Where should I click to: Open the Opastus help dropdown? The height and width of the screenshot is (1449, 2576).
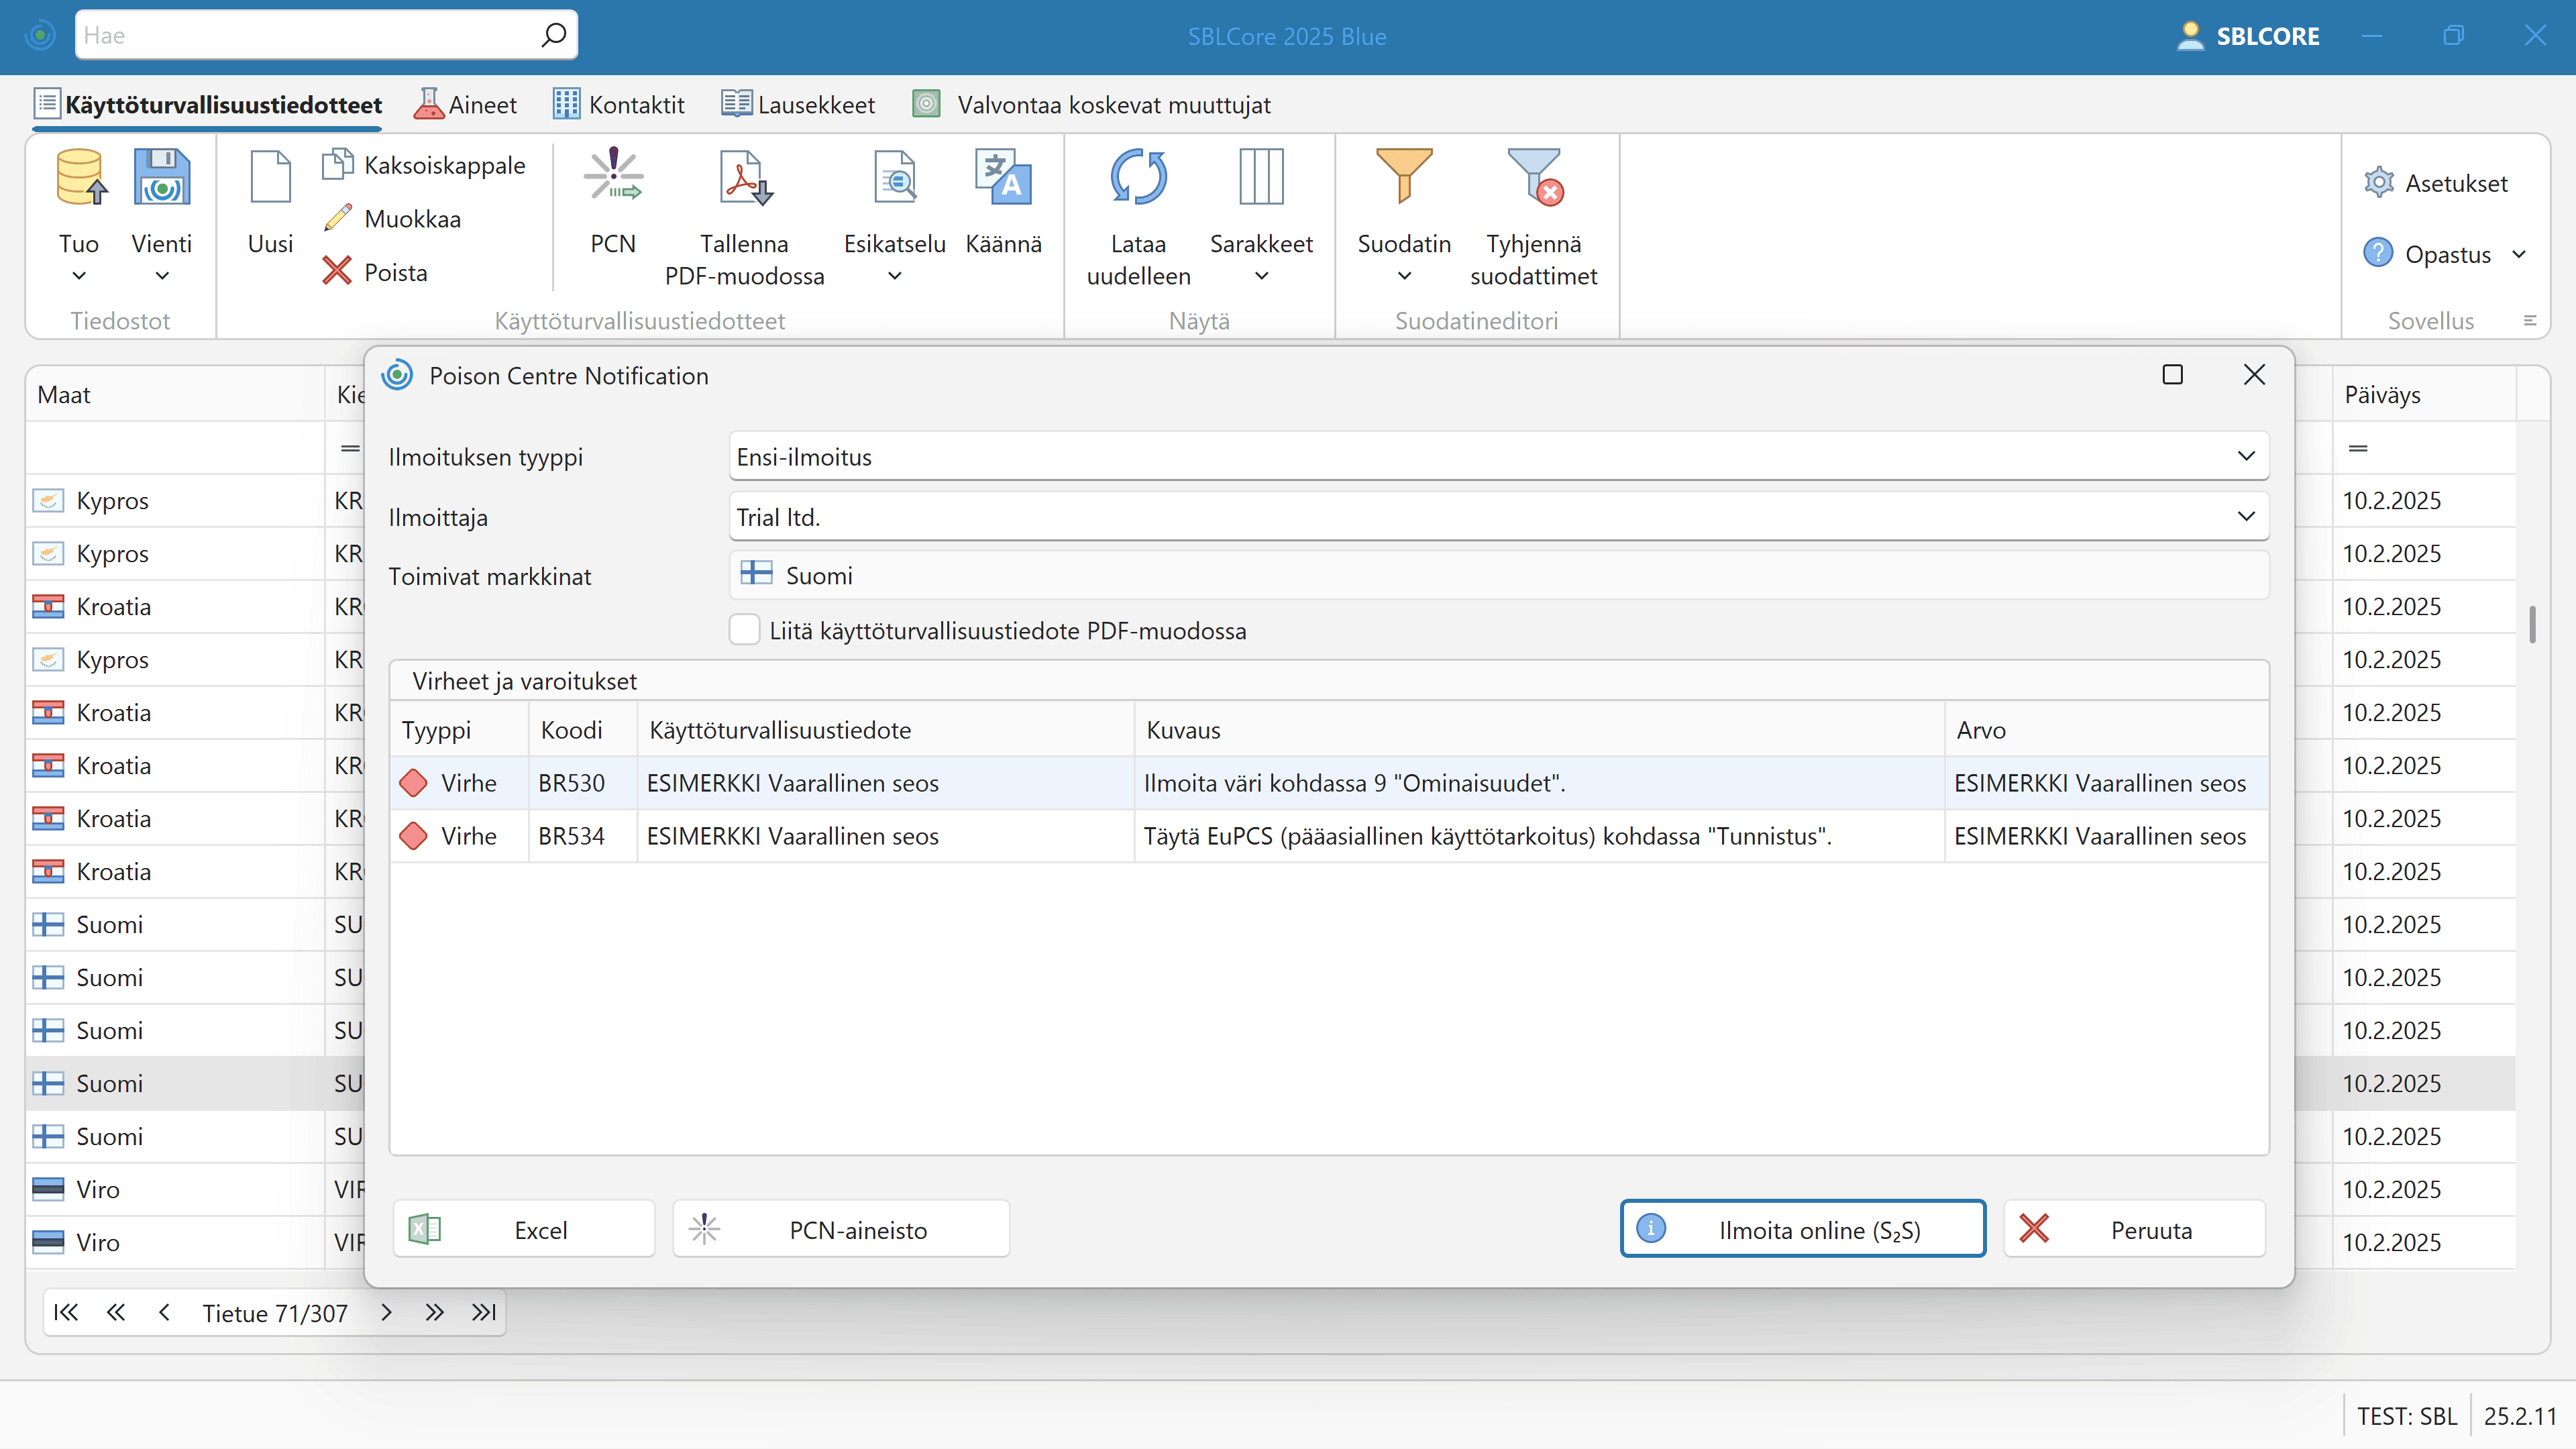pyautogui.click(x=2518, y=255)
